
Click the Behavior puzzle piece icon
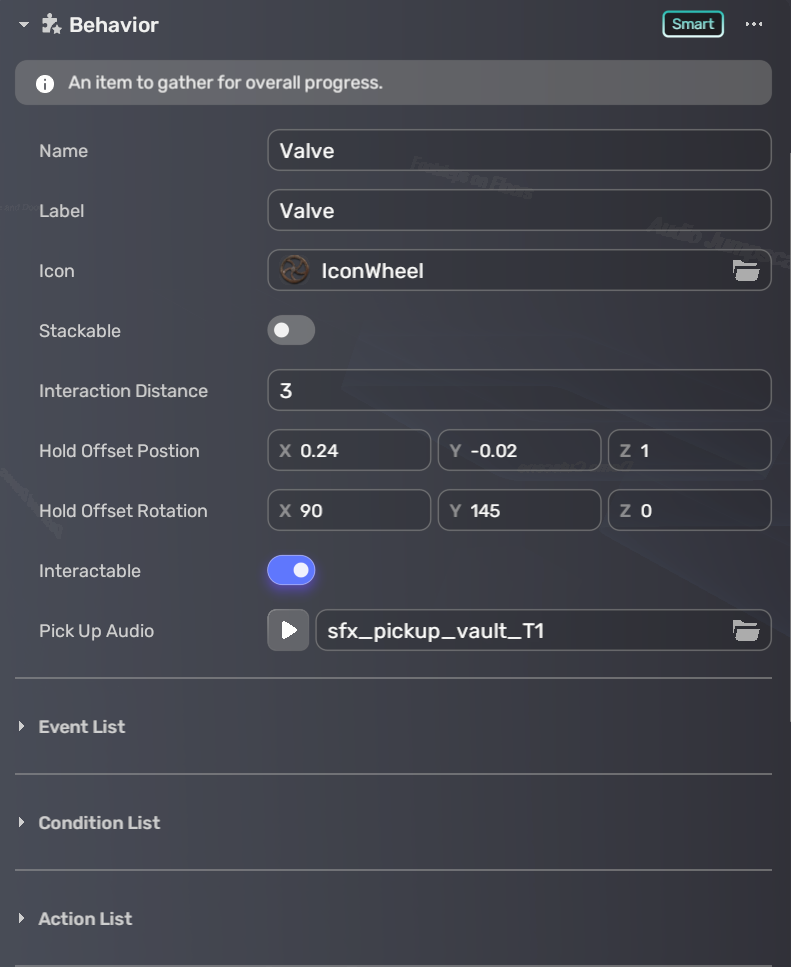tap(52, 25)
